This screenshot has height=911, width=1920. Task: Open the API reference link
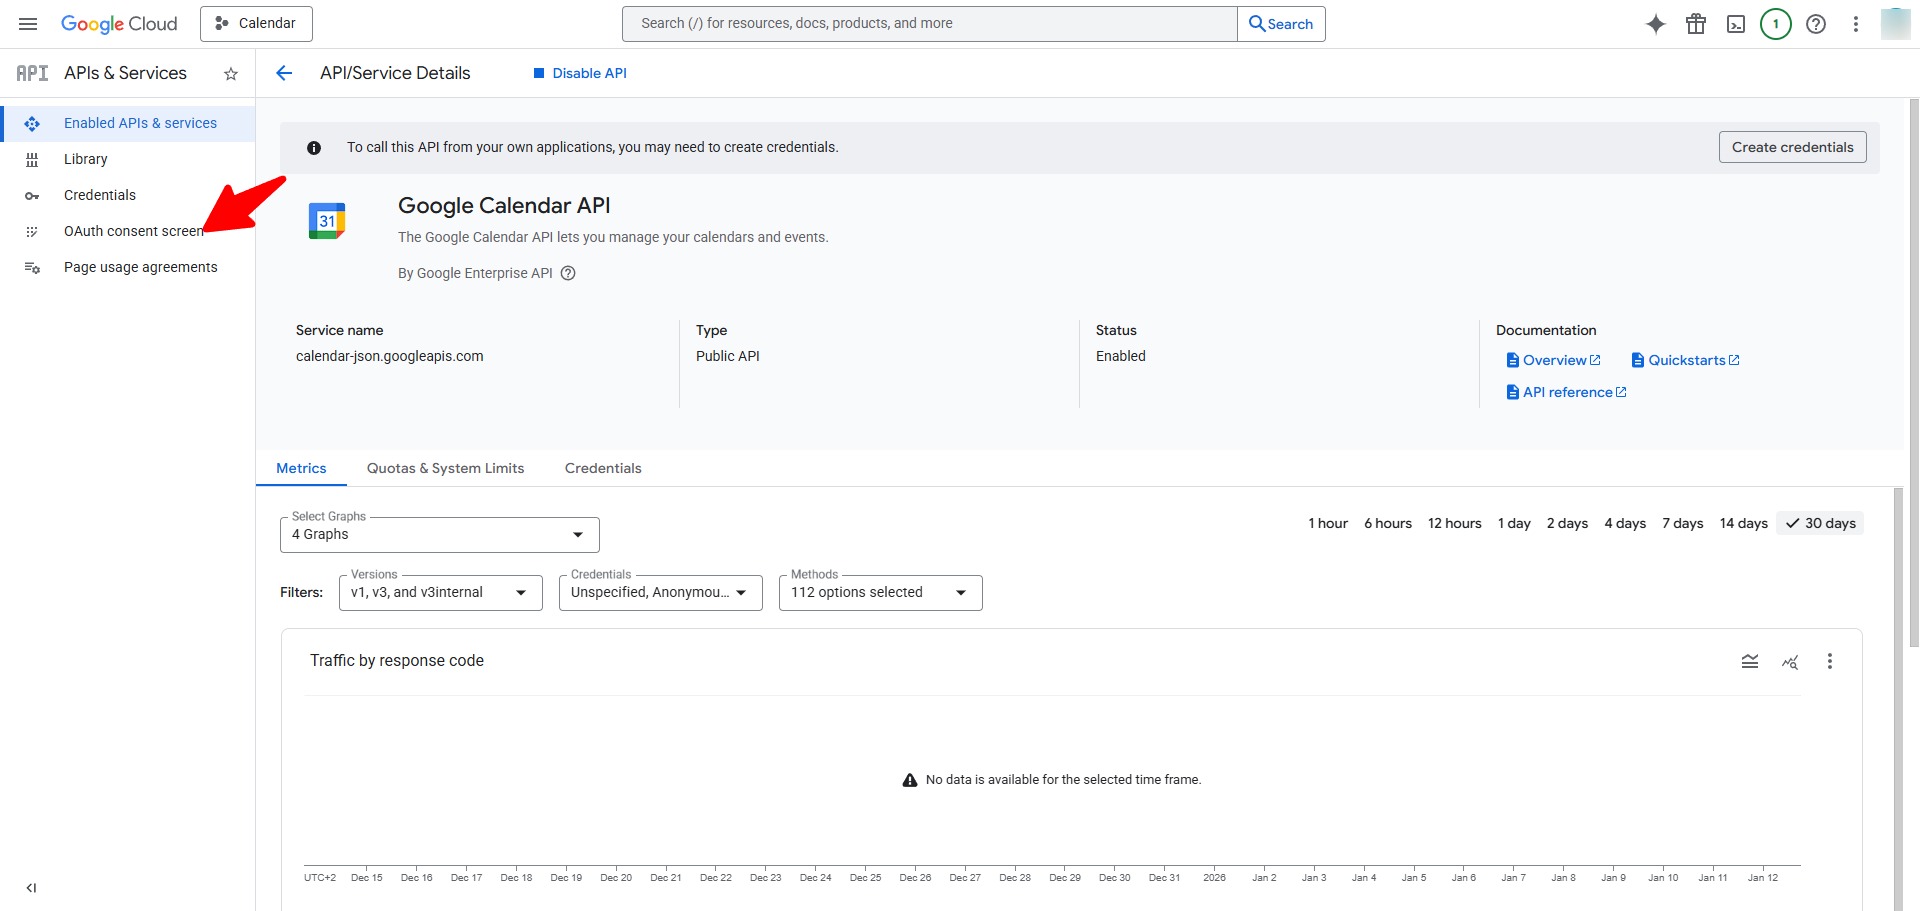(1567, 392)
